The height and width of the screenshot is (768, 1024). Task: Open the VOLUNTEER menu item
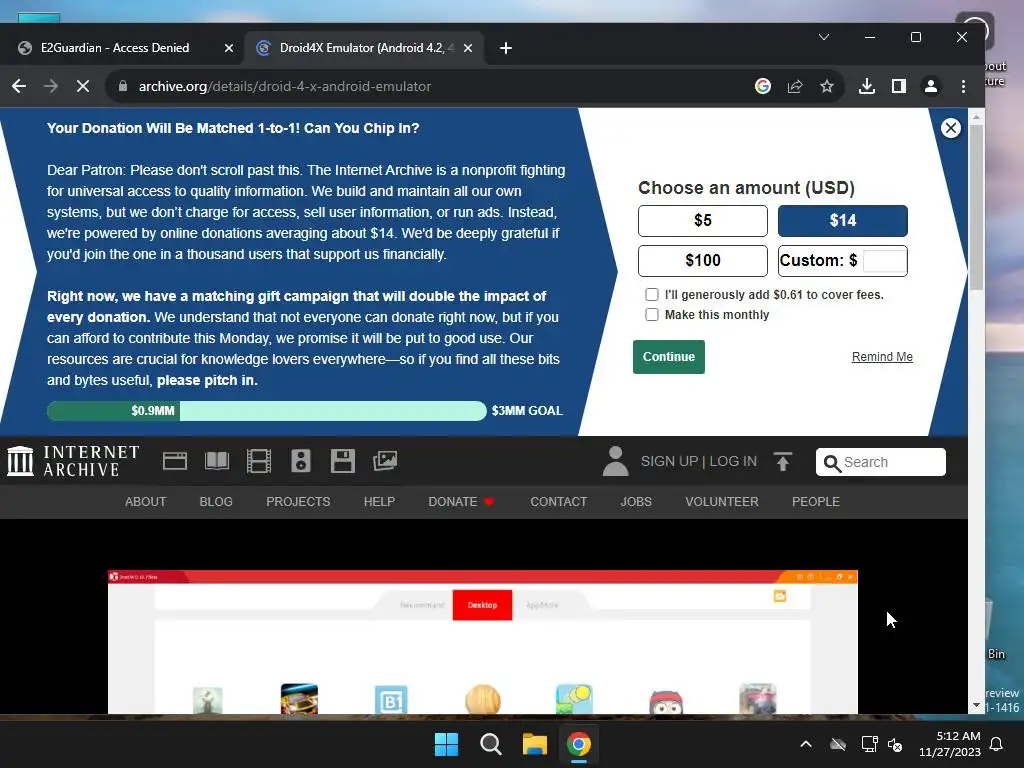(722, 502)
